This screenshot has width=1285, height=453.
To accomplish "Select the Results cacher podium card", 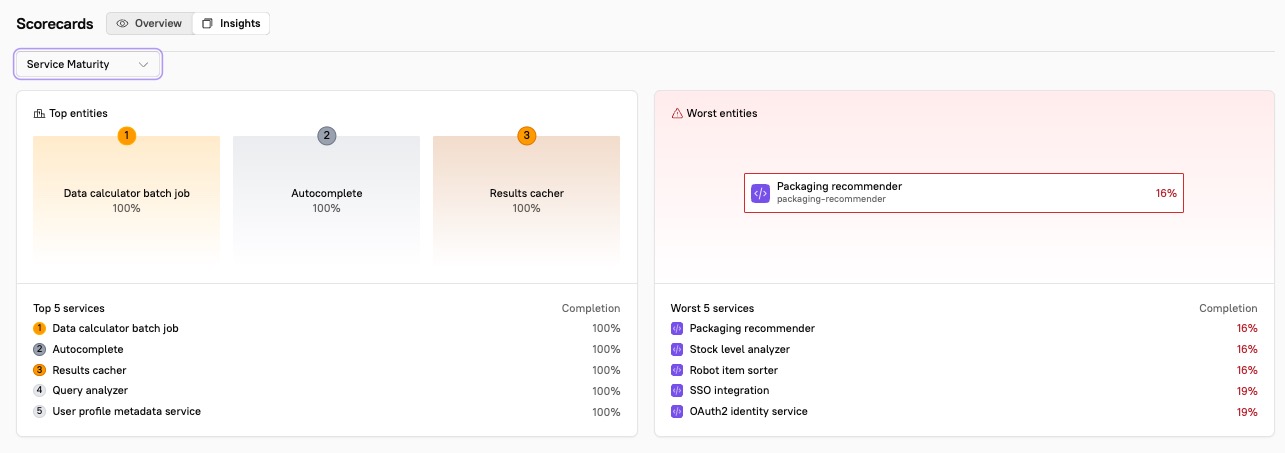I will (x=526, y=200).
